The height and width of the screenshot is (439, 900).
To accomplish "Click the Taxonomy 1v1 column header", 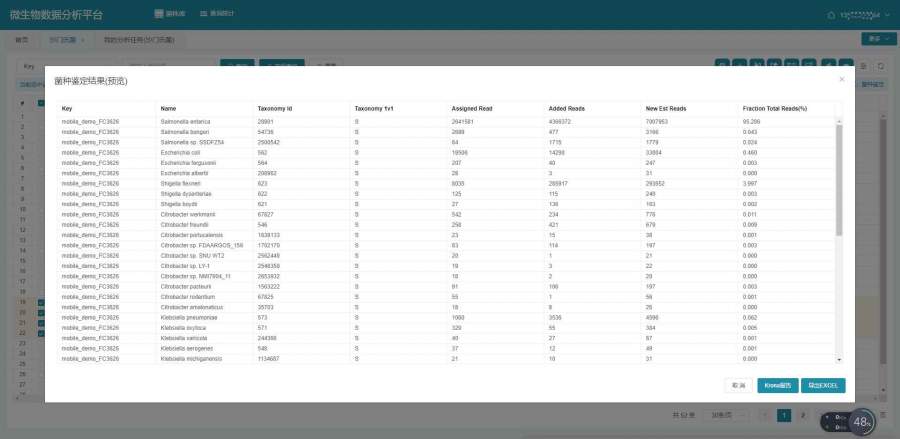I will click(x=374, y=108).
